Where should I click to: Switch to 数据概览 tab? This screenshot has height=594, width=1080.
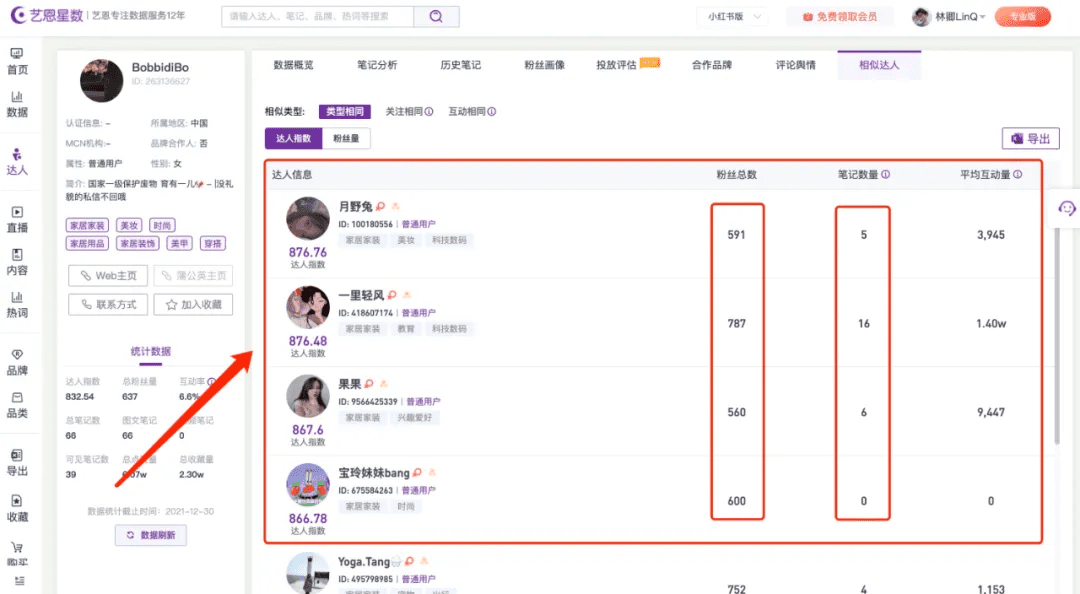[x=293, y=65]
